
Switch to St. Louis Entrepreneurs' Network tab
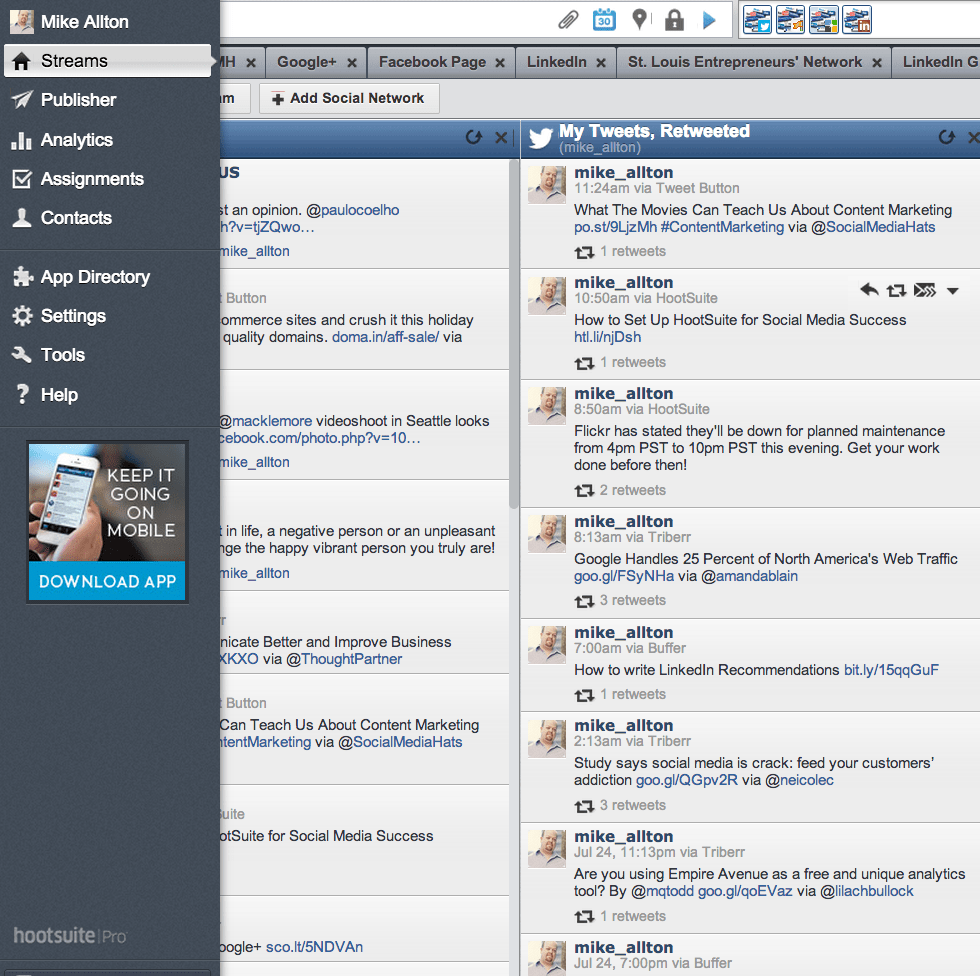744,62
